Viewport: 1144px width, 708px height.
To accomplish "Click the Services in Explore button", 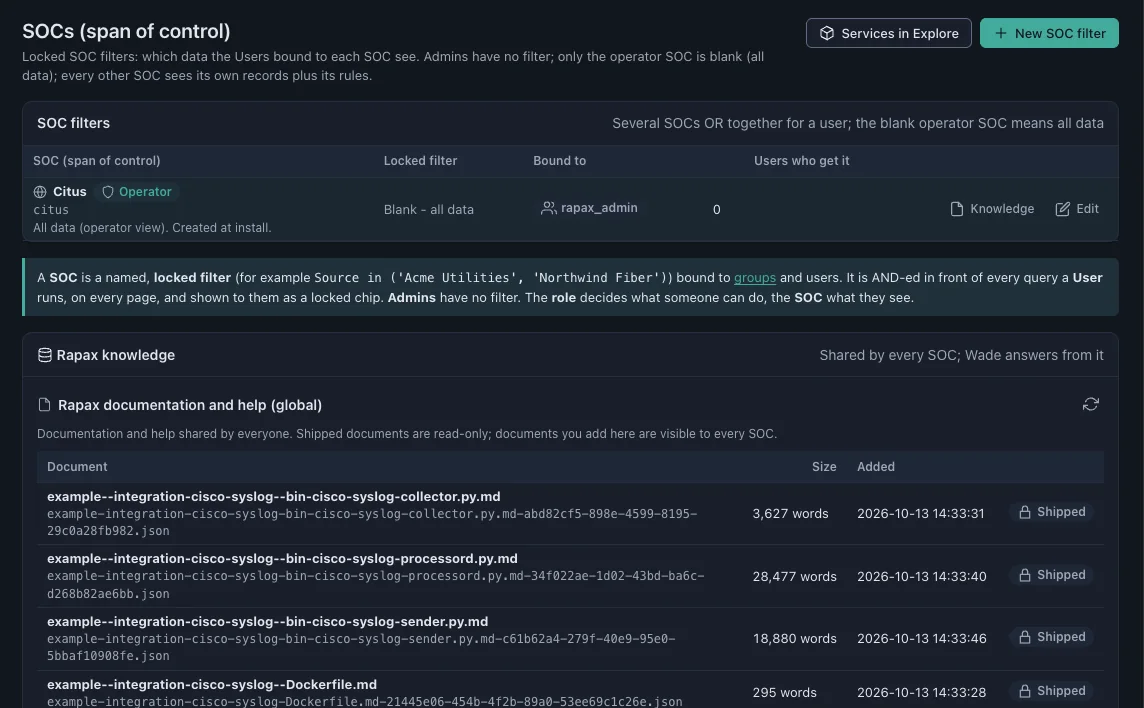I will click(888, 33).
